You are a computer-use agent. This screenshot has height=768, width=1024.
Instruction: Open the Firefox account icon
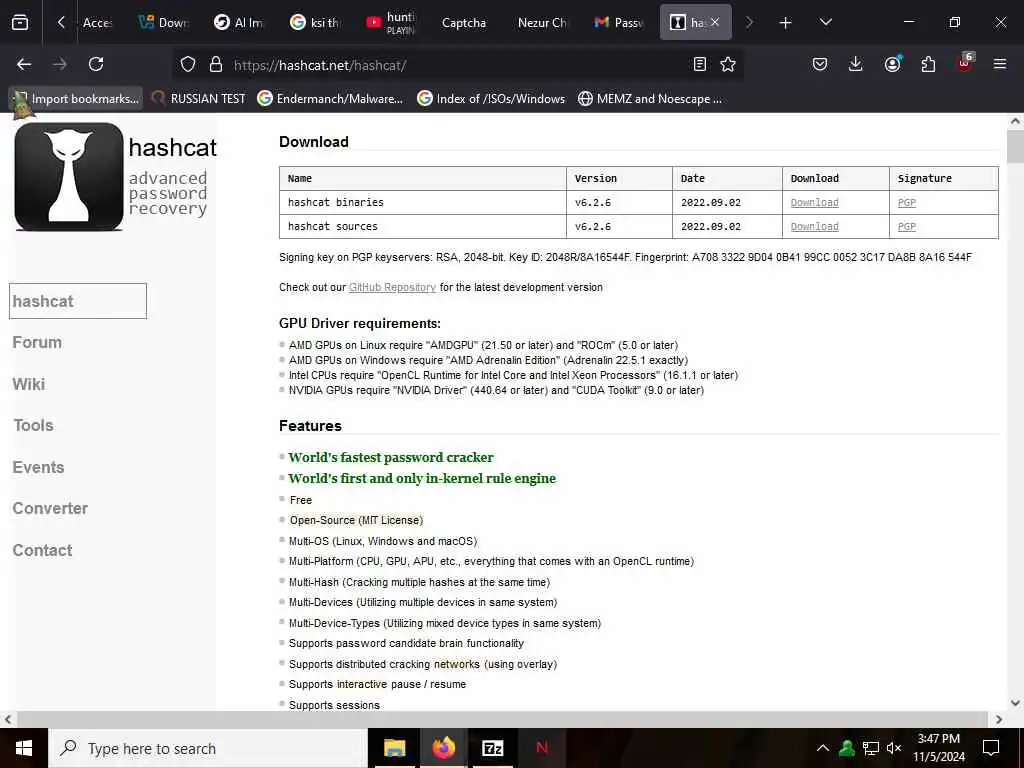(x=892, y=64)
